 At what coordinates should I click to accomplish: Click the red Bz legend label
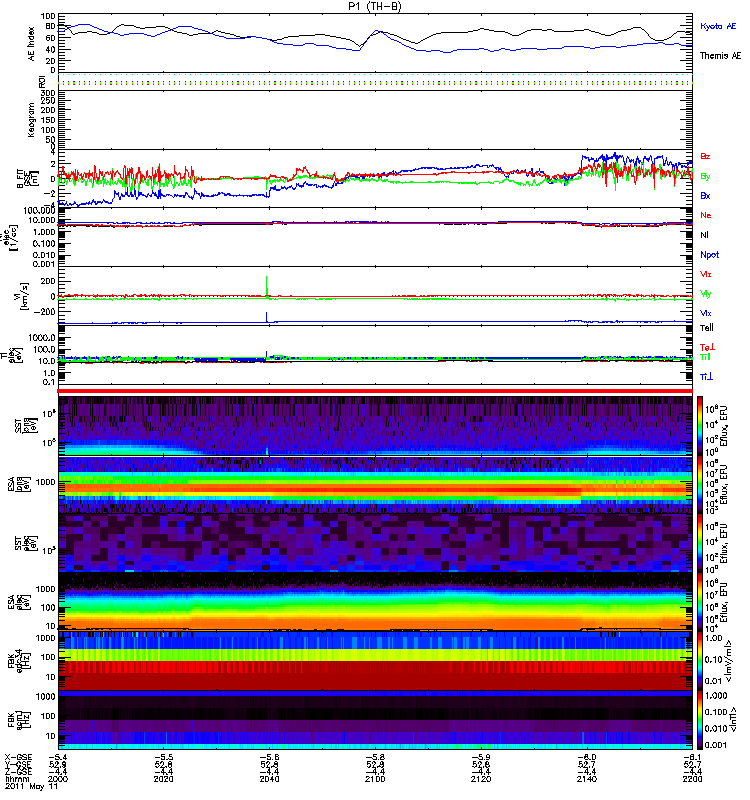tap(705, 156)
